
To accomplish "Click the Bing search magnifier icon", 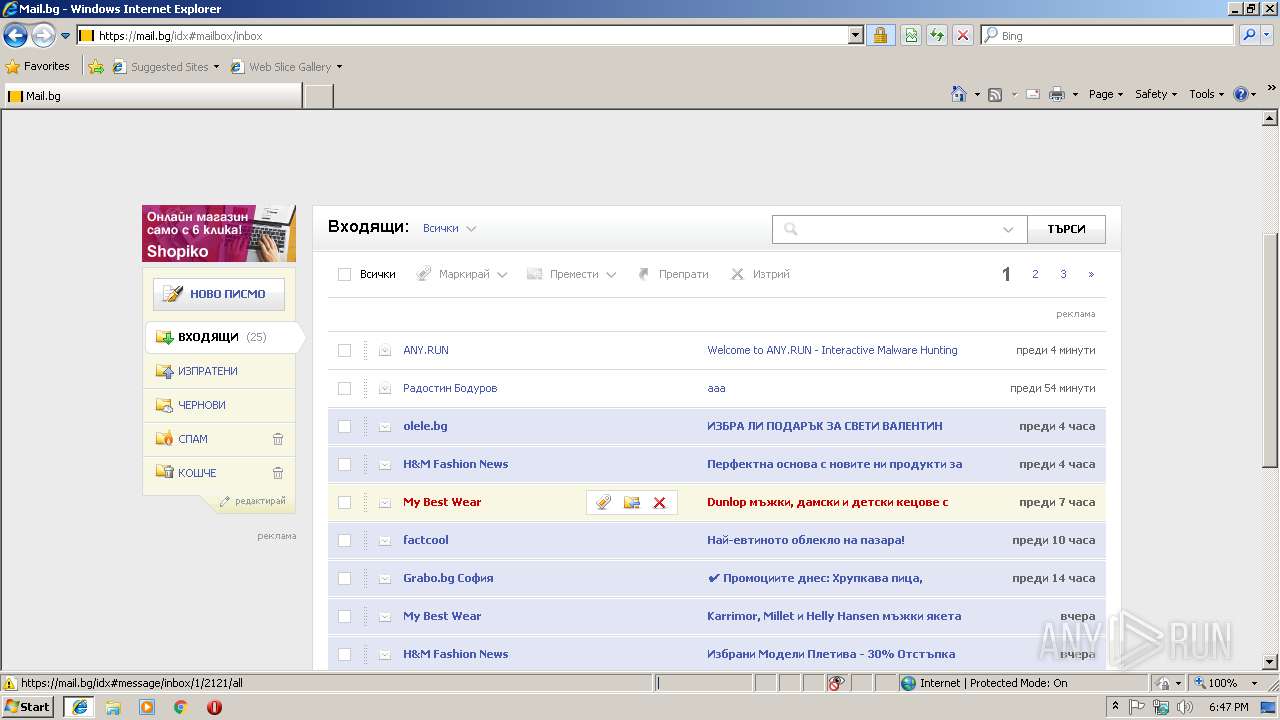I will point(1249,35).
